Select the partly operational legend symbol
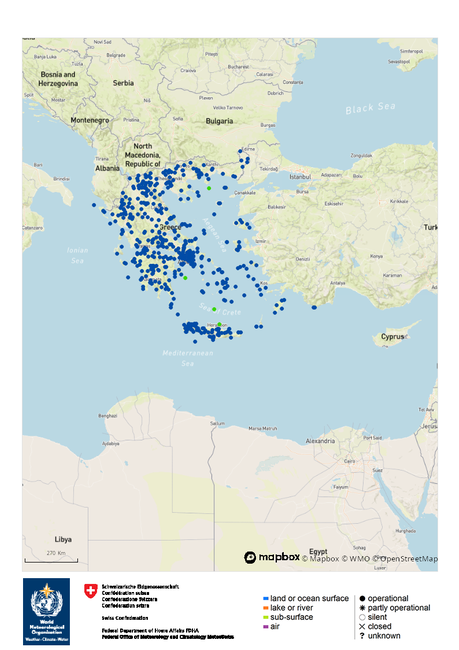Image resolution: width=459 pixels, height=650 pixels. pyautogui.click(x=362, y=608)
